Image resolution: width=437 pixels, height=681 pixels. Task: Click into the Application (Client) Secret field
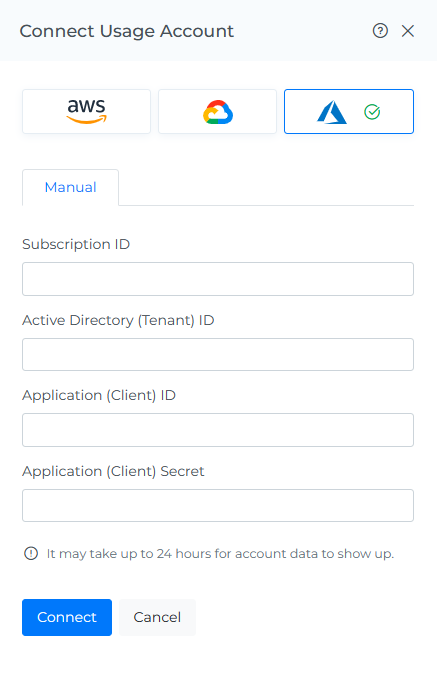point(218,506)
